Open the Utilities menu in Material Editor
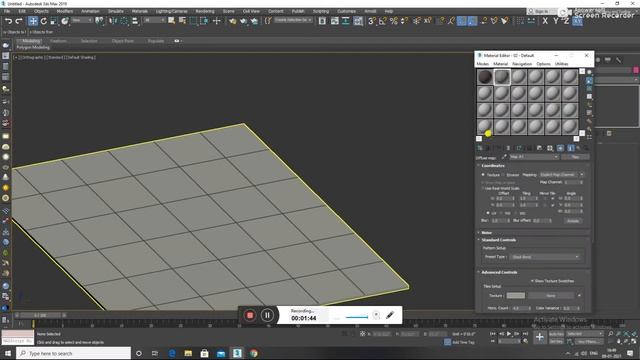The width and height of the screenshot is (640, 360). [x=562, y=64]
